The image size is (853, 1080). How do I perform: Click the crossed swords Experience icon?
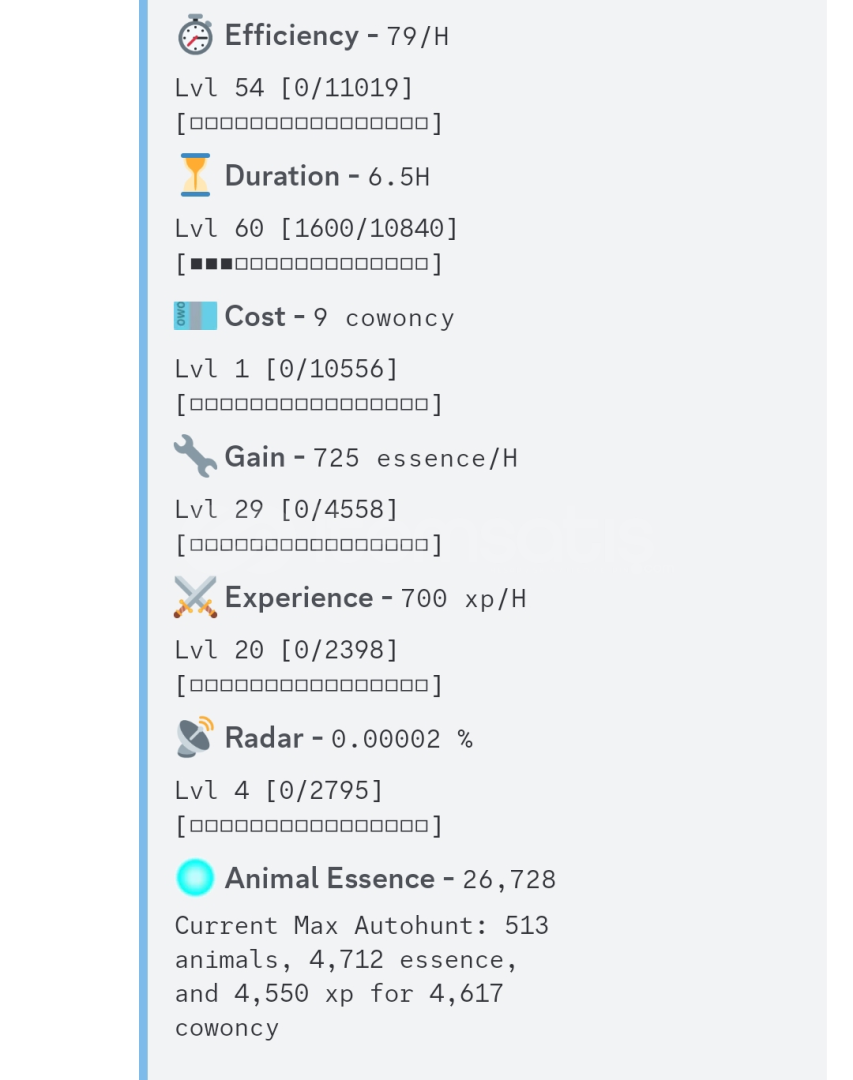pyautogui.click(x=195, y=597)
